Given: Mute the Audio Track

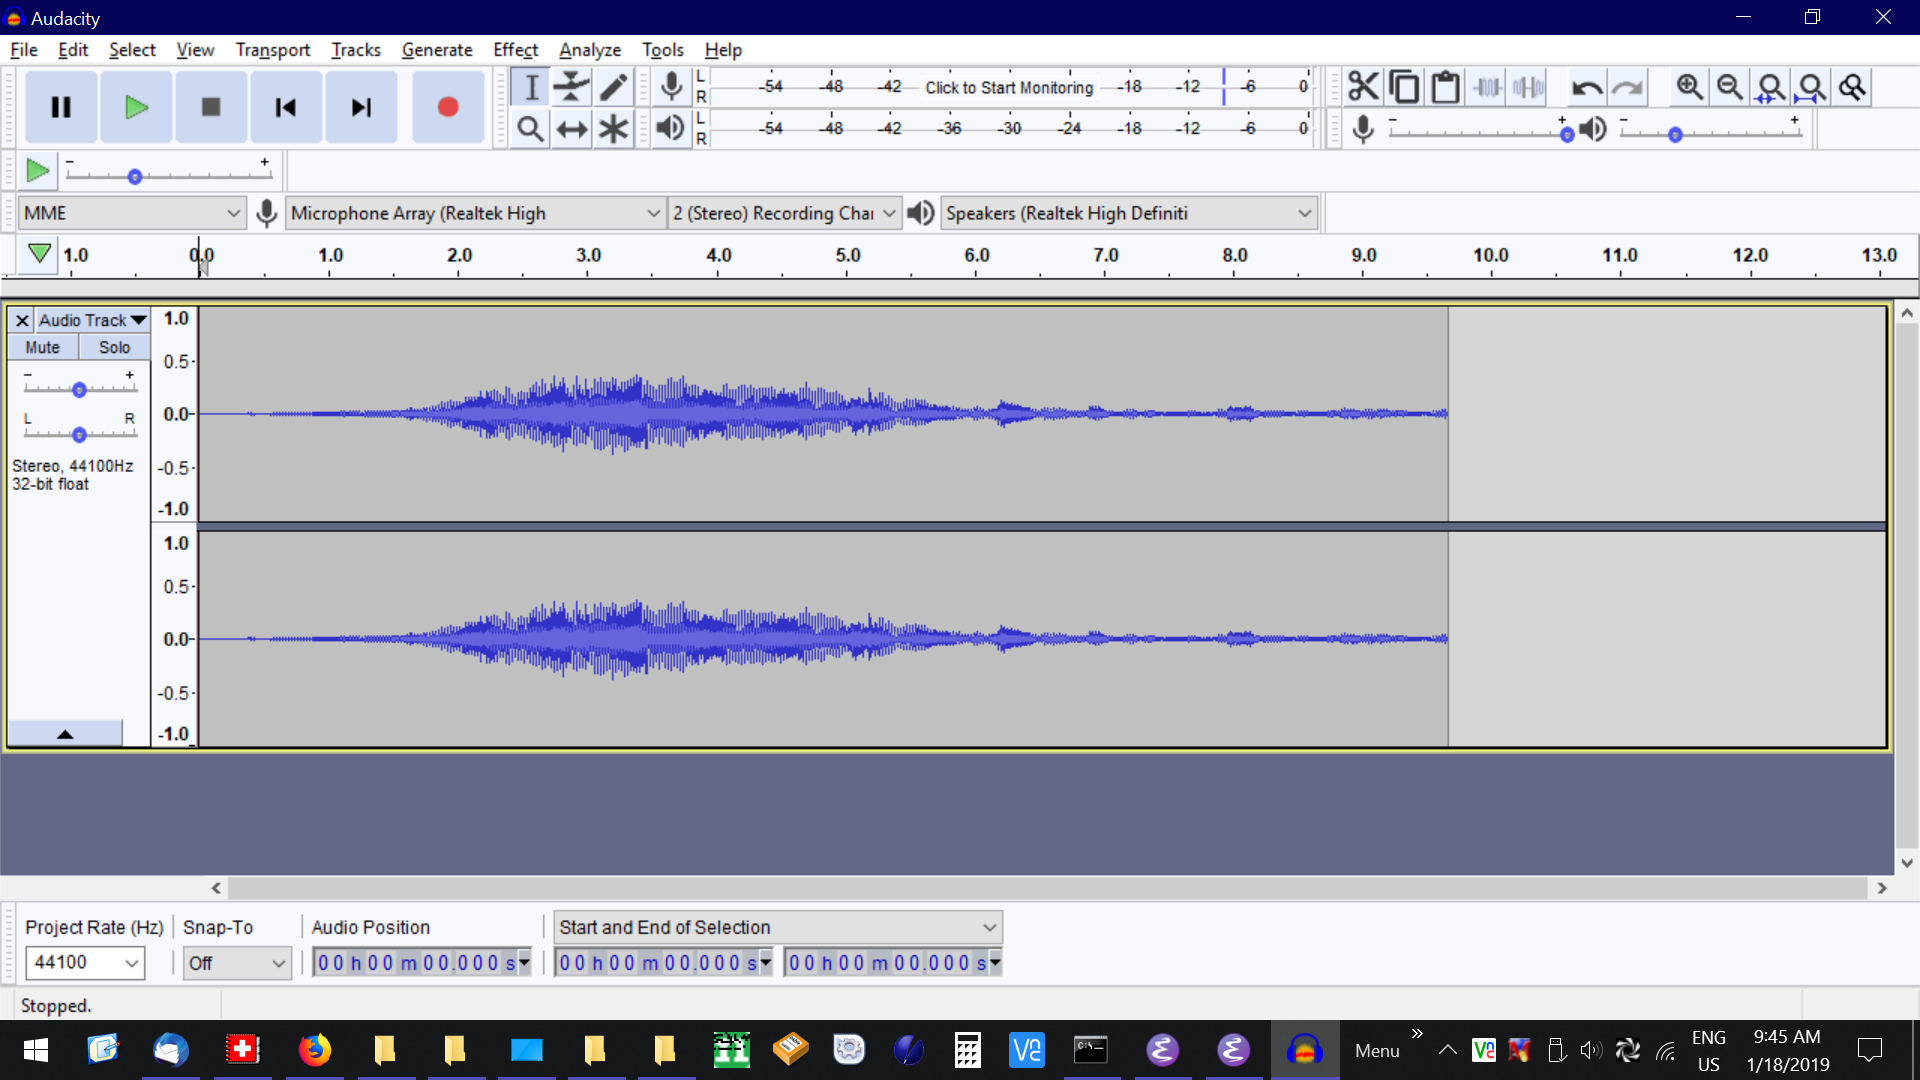Looking at the screenshot, I should [x=42, y=347].
